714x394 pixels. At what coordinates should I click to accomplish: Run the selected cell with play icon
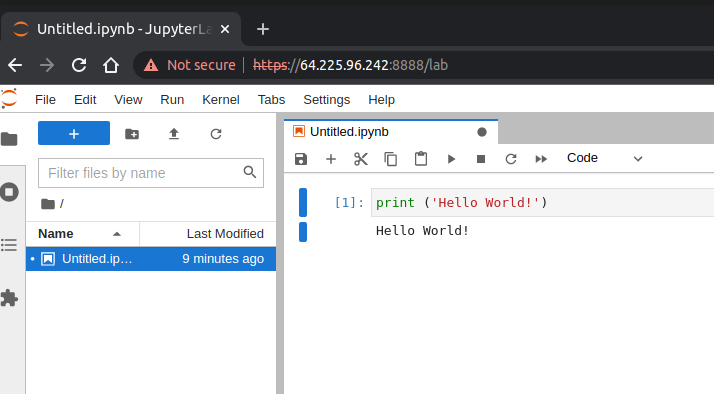click(451, 159)
